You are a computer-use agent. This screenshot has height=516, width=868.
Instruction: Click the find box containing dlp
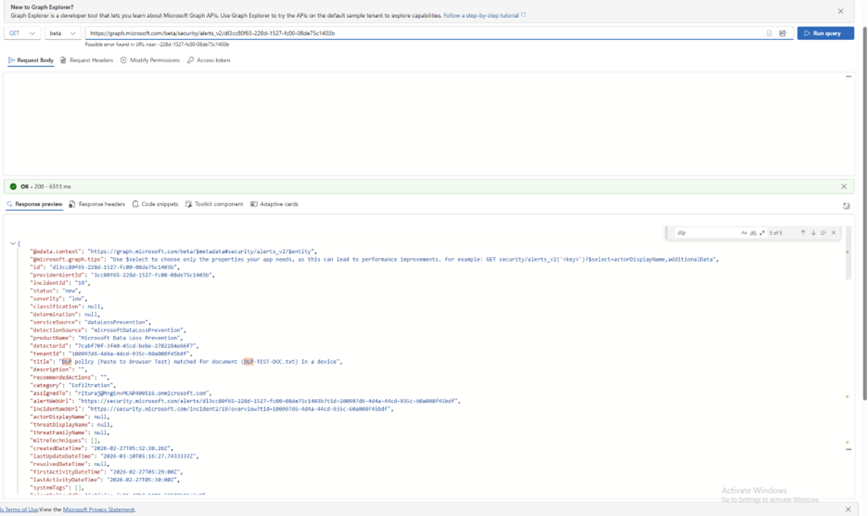click(x=707, y=233)
